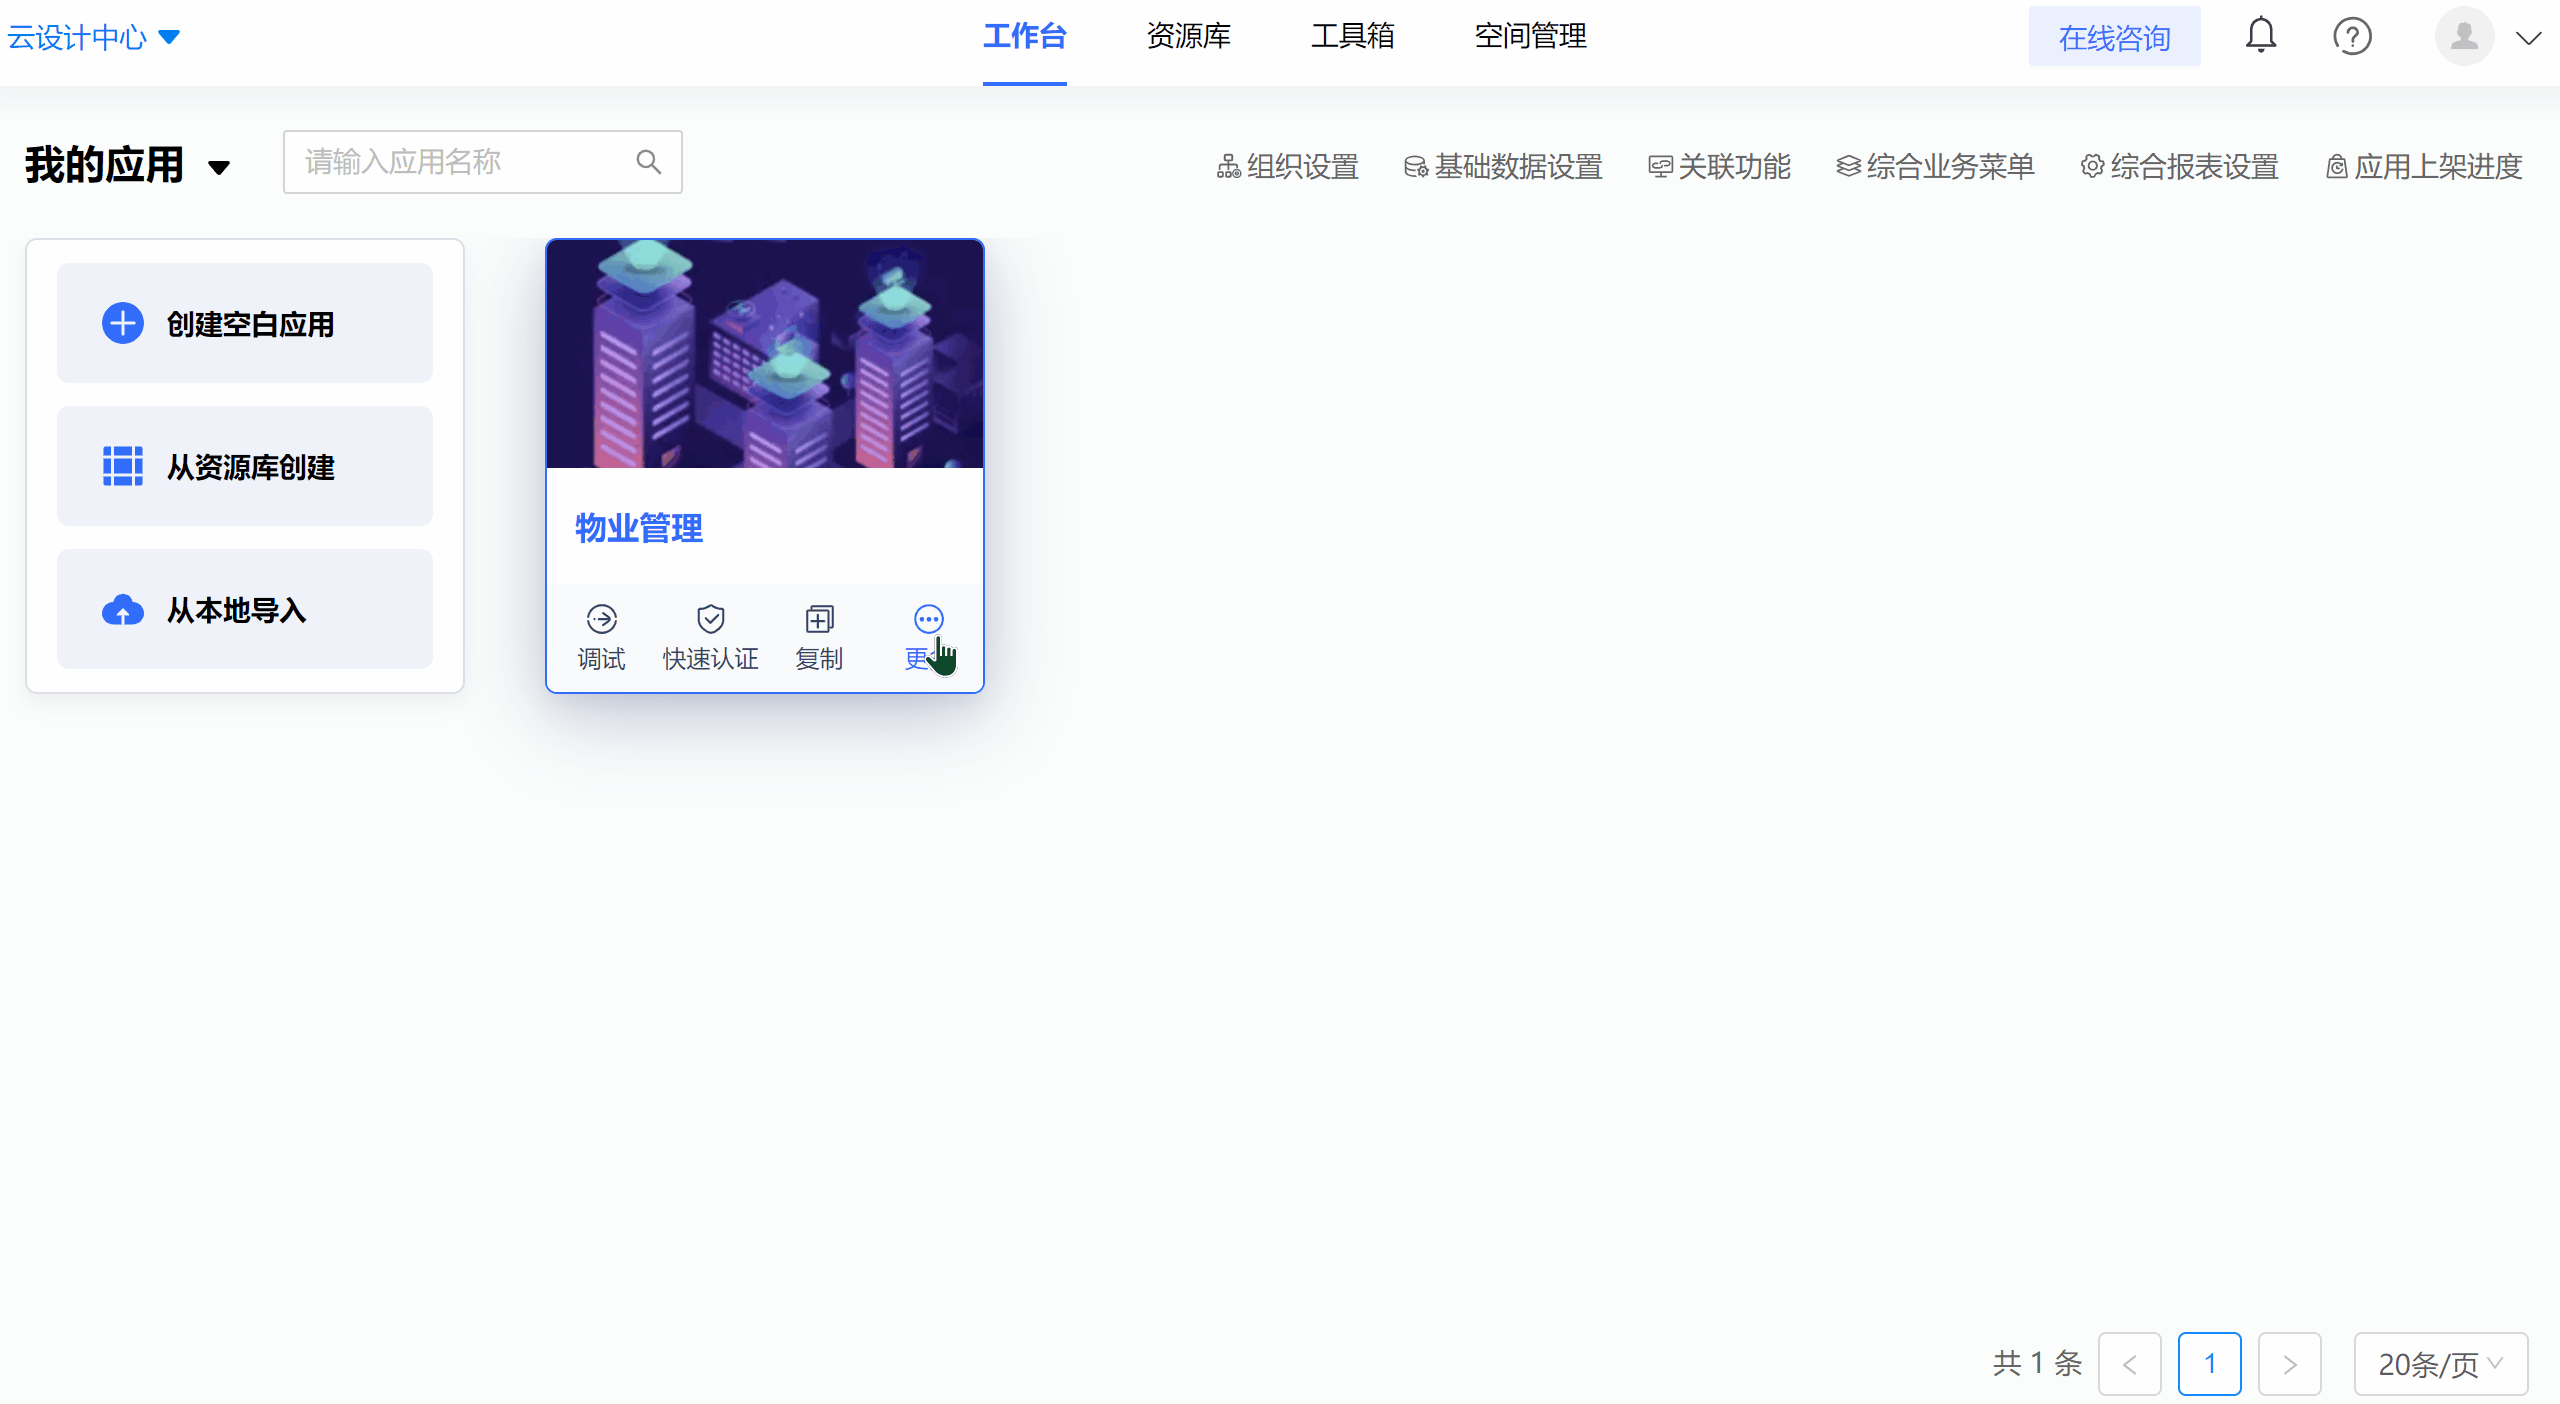
Task: Open the 20条/页 page size dropdown
Action: tap(2441, 1363)
